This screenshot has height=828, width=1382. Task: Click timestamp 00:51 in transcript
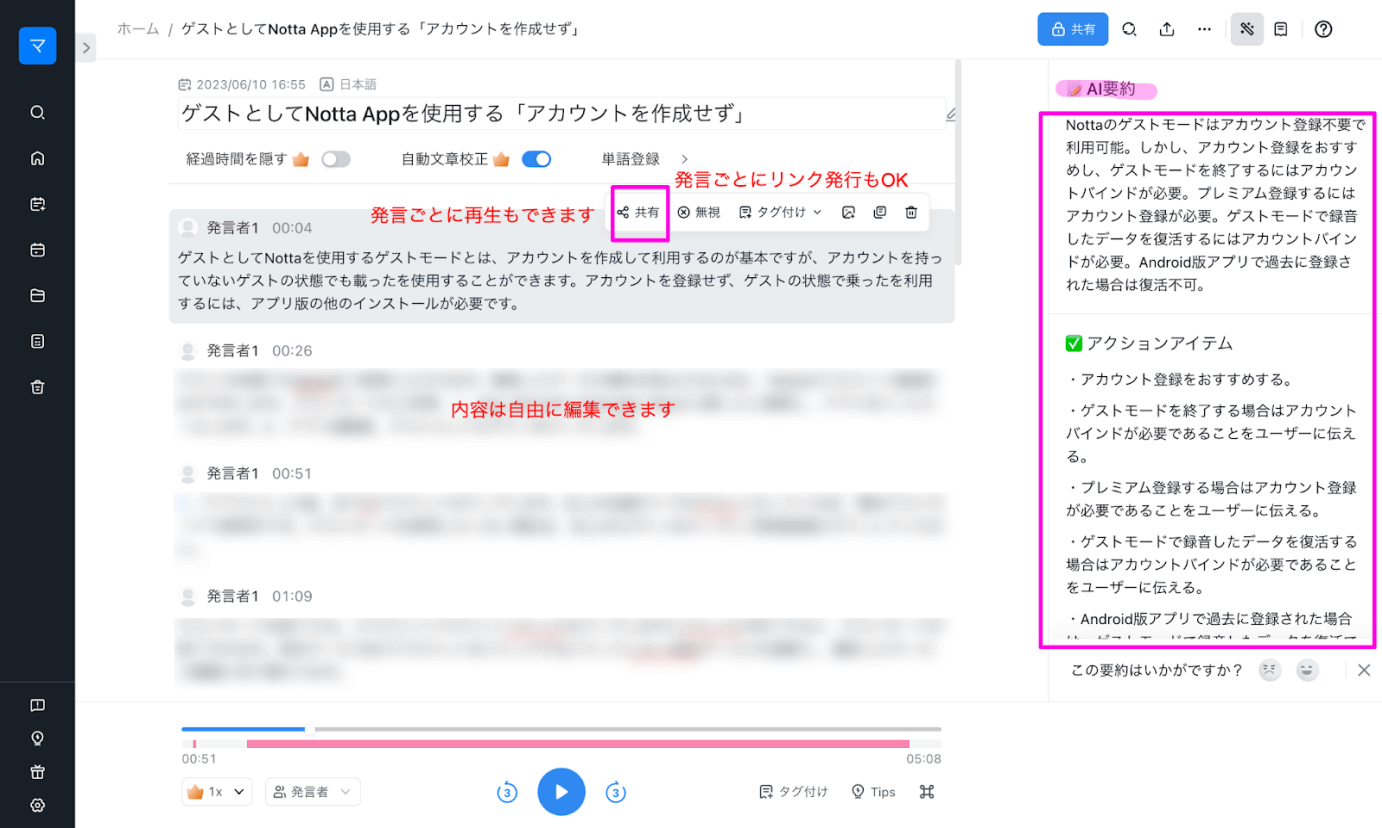tap(292, 473)
